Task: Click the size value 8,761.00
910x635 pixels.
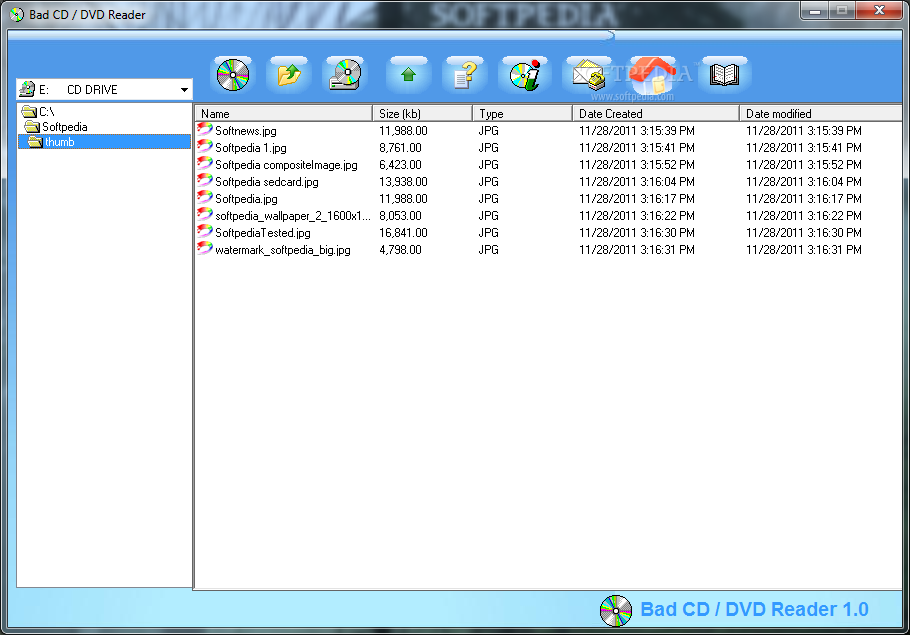Action: coord(400,148)
